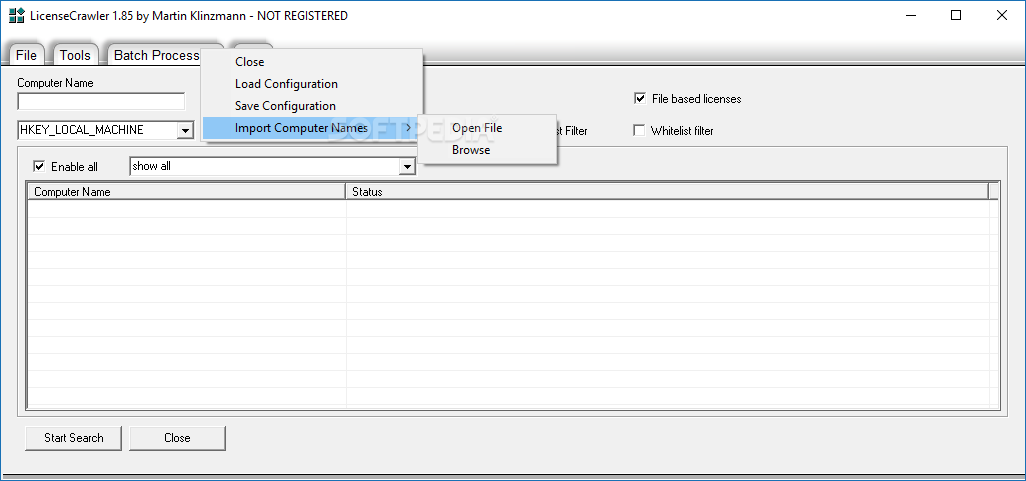Choose Open File from submenu

[487, 128]
